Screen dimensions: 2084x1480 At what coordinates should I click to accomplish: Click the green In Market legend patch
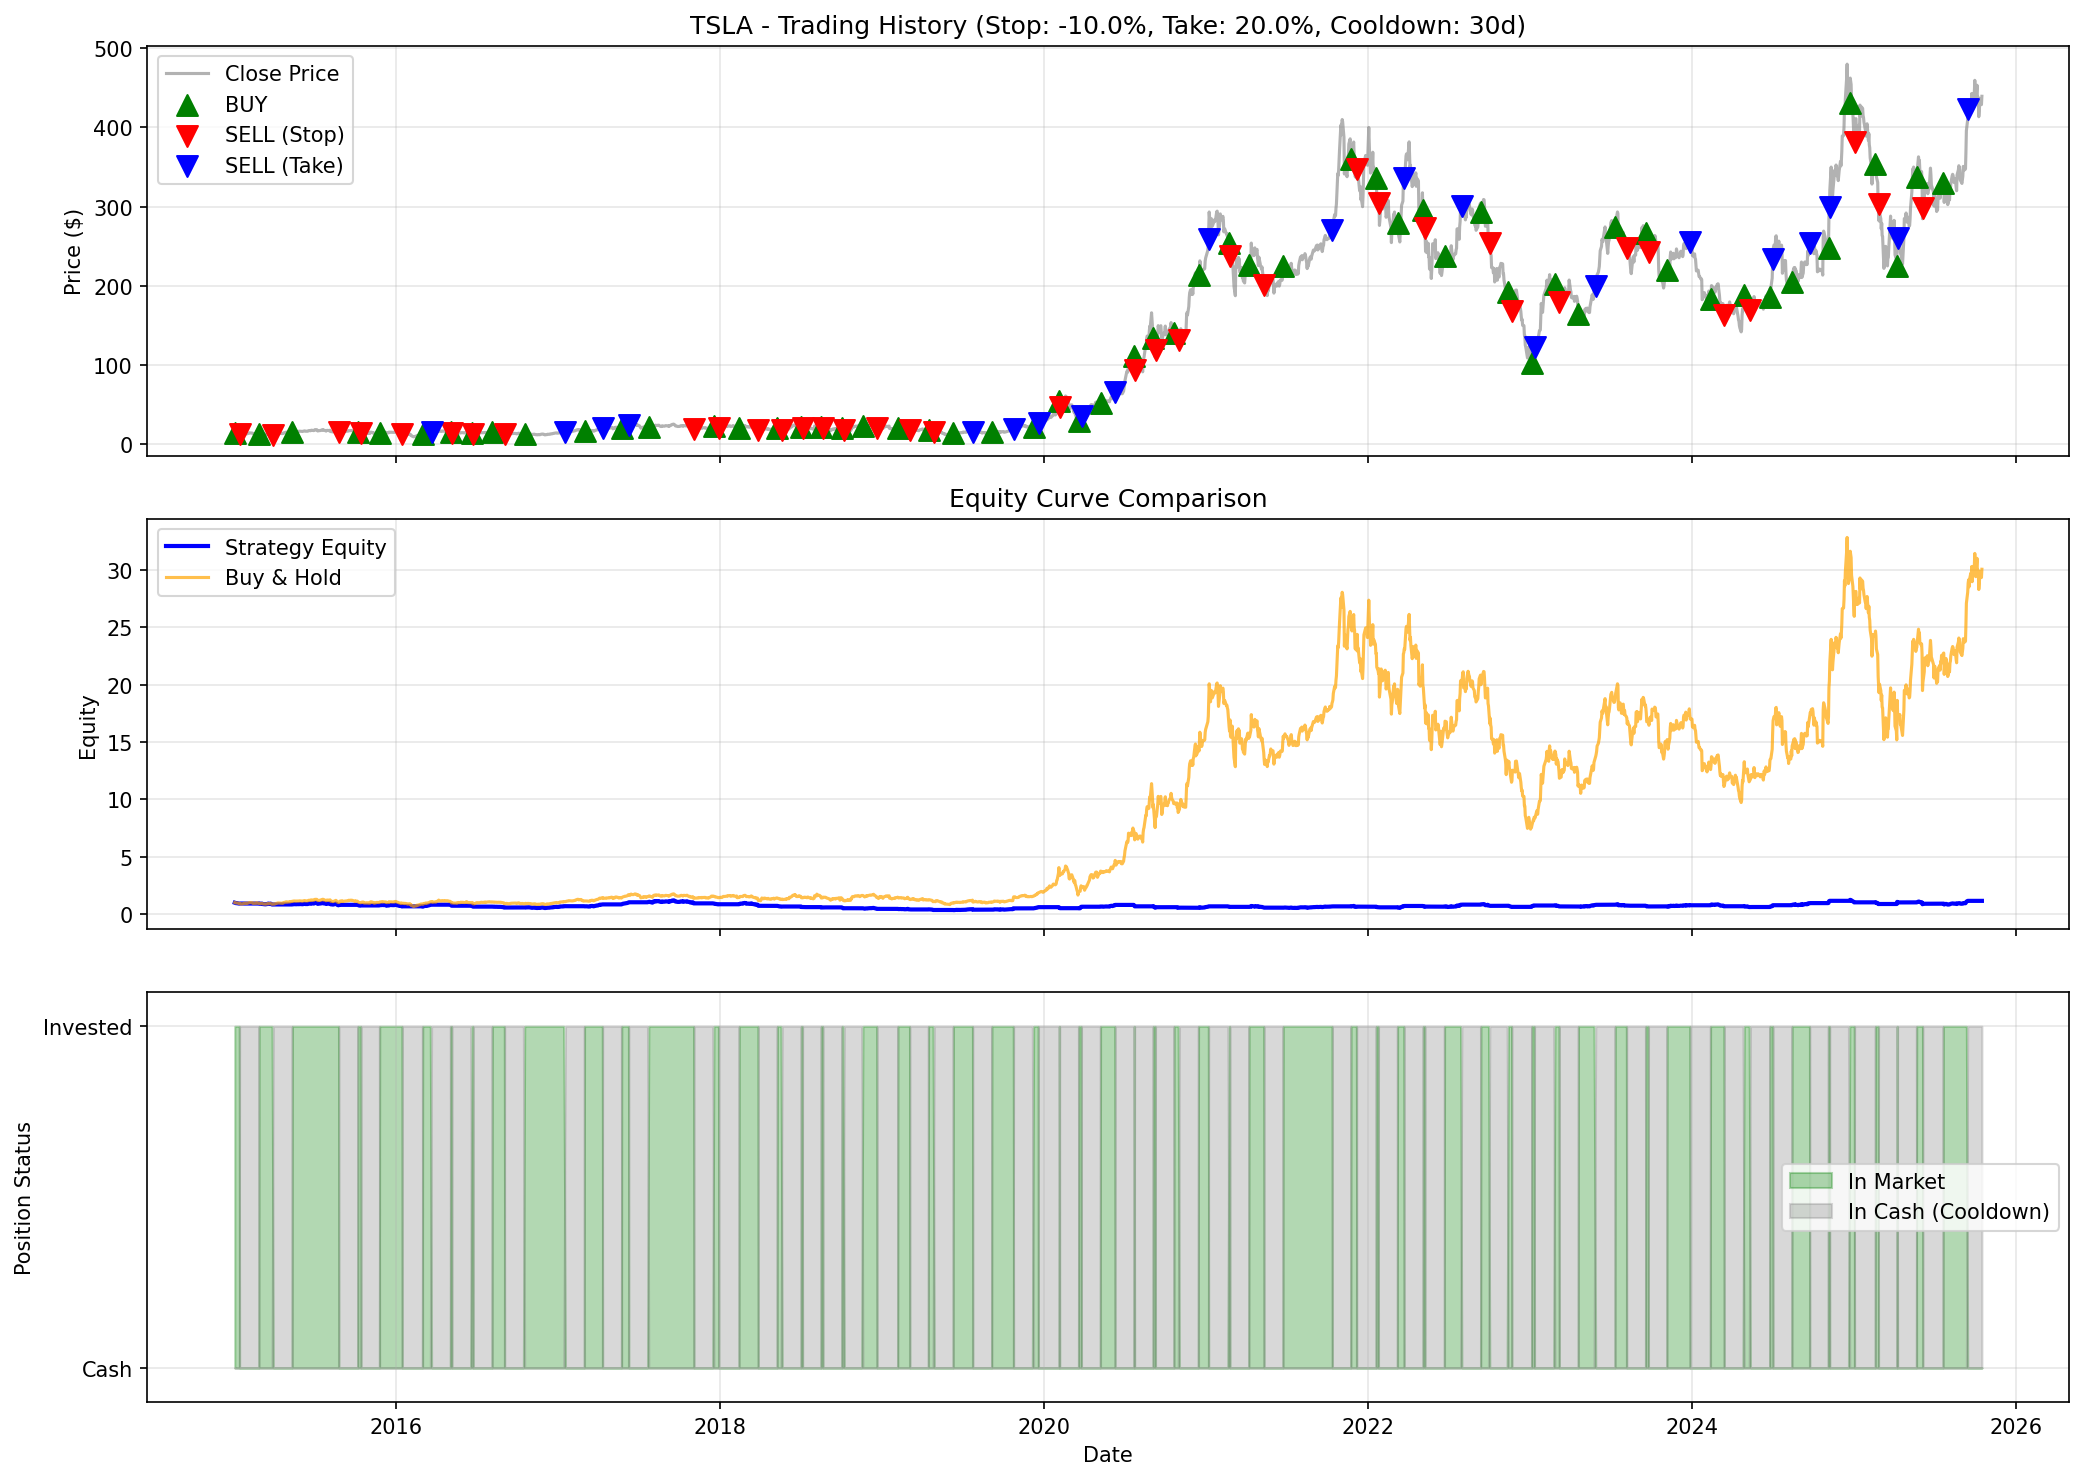(1810, 1182)
